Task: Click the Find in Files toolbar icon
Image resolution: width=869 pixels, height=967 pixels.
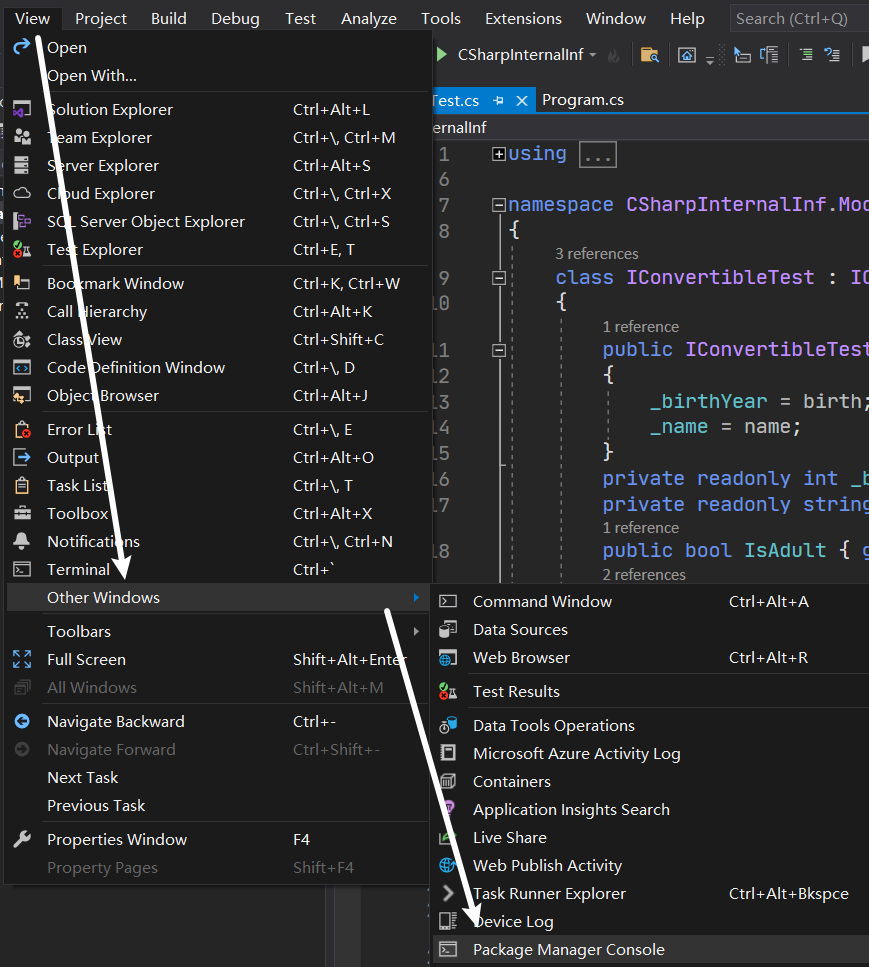Action: click(649, 55)
